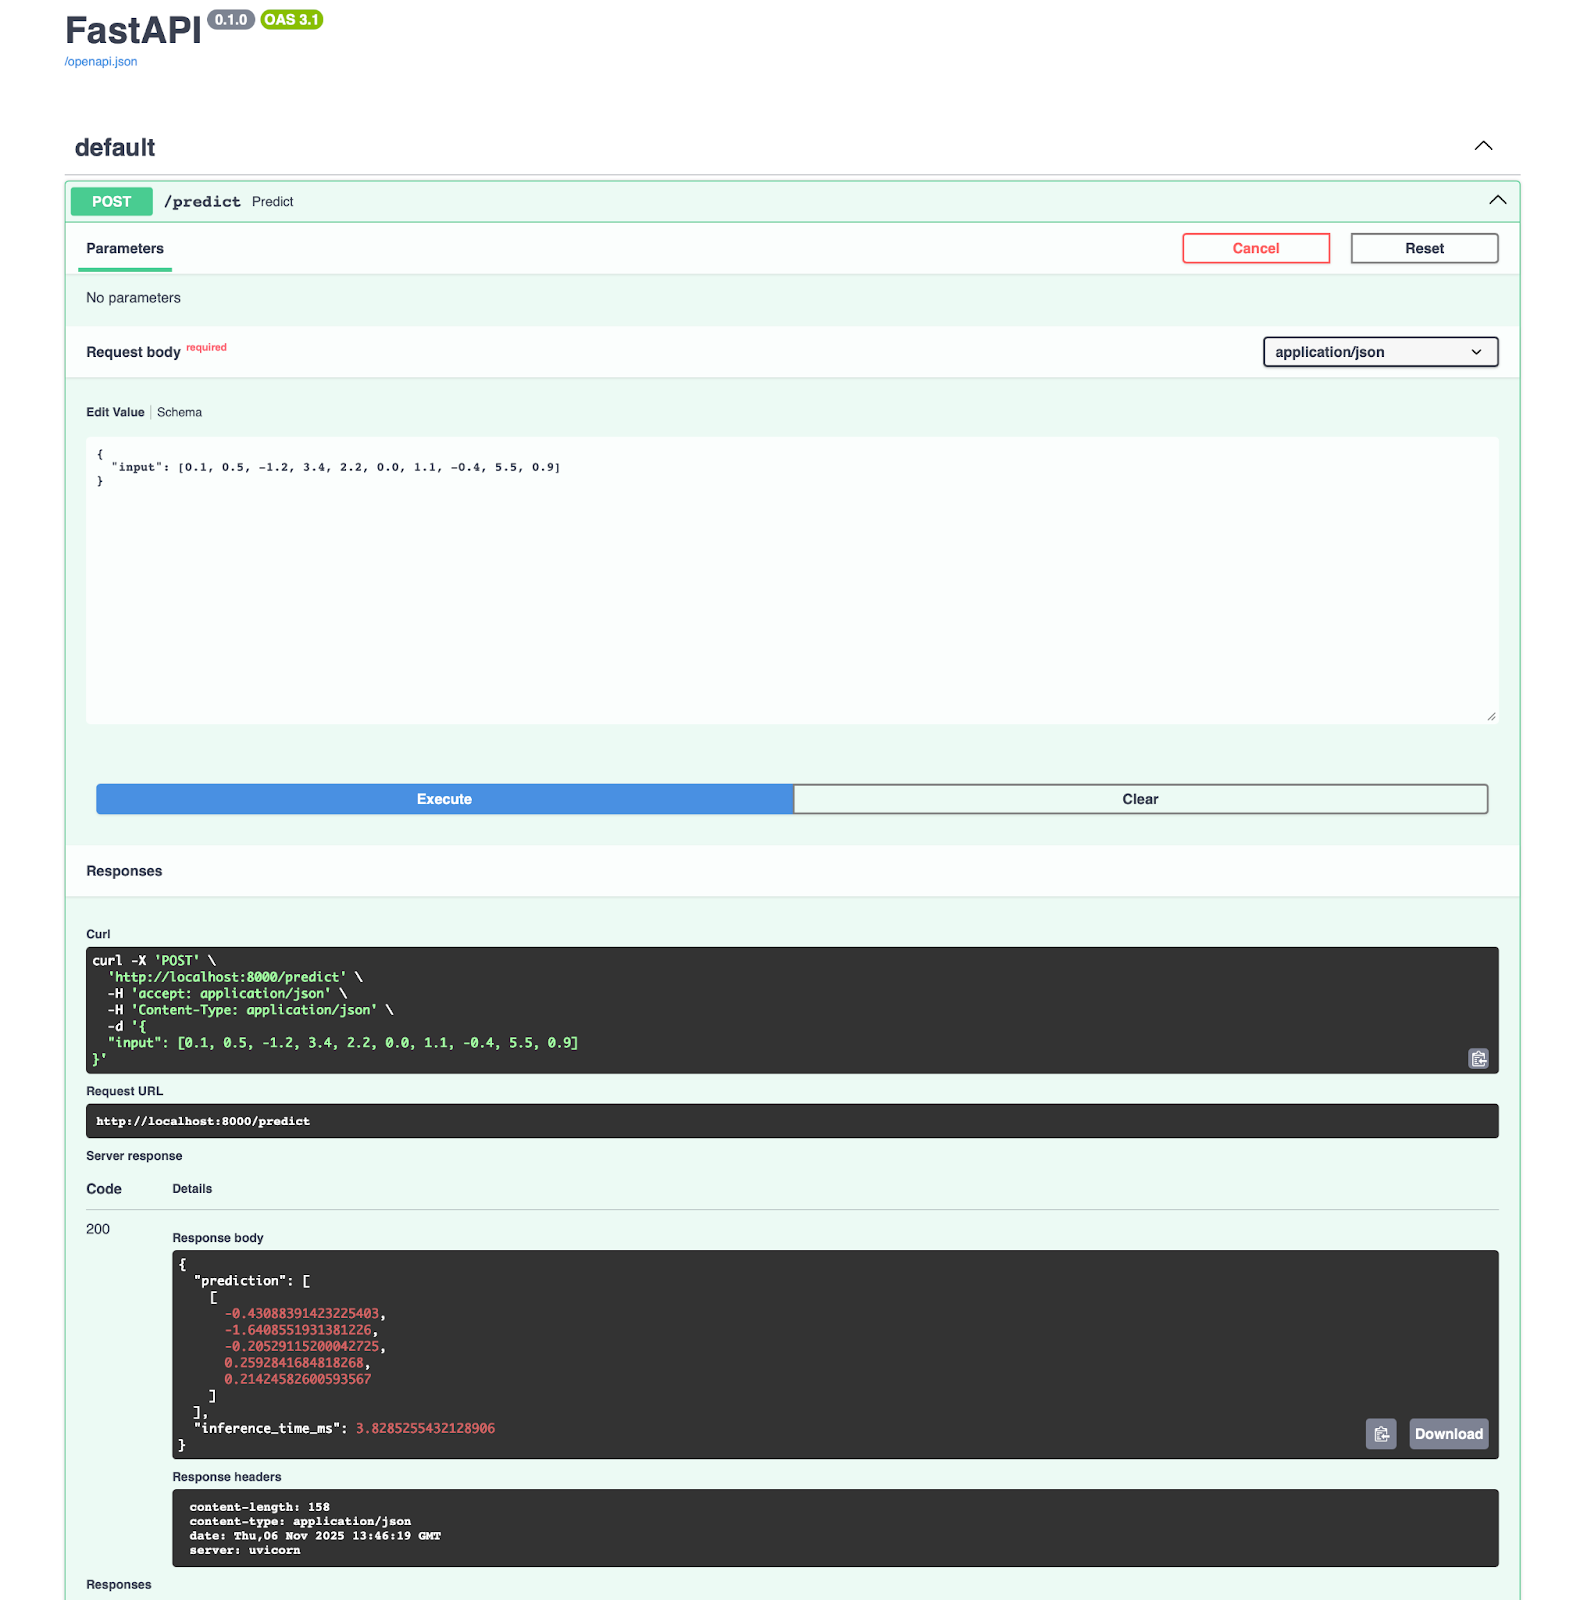This screenshot has height=1600, width=1573.
Task: Click the server: uvicorn header line
Action: pos(245,1550)
